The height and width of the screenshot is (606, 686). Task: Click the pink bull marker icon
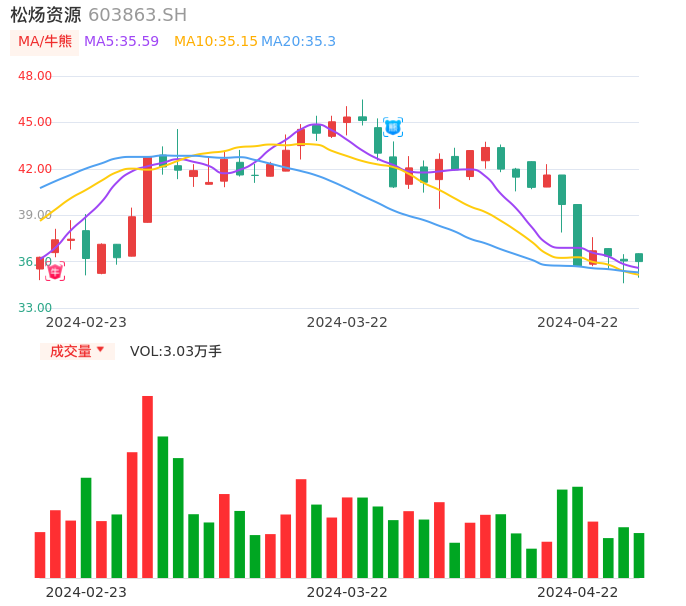click(55, 271)
